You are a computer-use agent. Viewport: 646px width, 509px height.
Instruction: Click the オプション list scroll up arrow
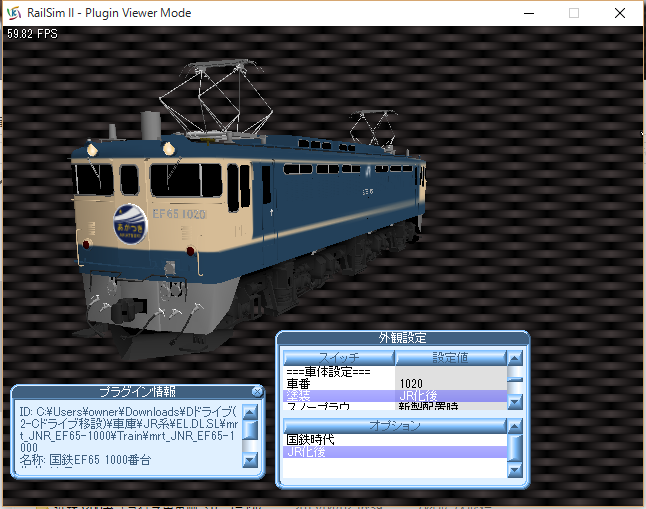click(515, 427)
